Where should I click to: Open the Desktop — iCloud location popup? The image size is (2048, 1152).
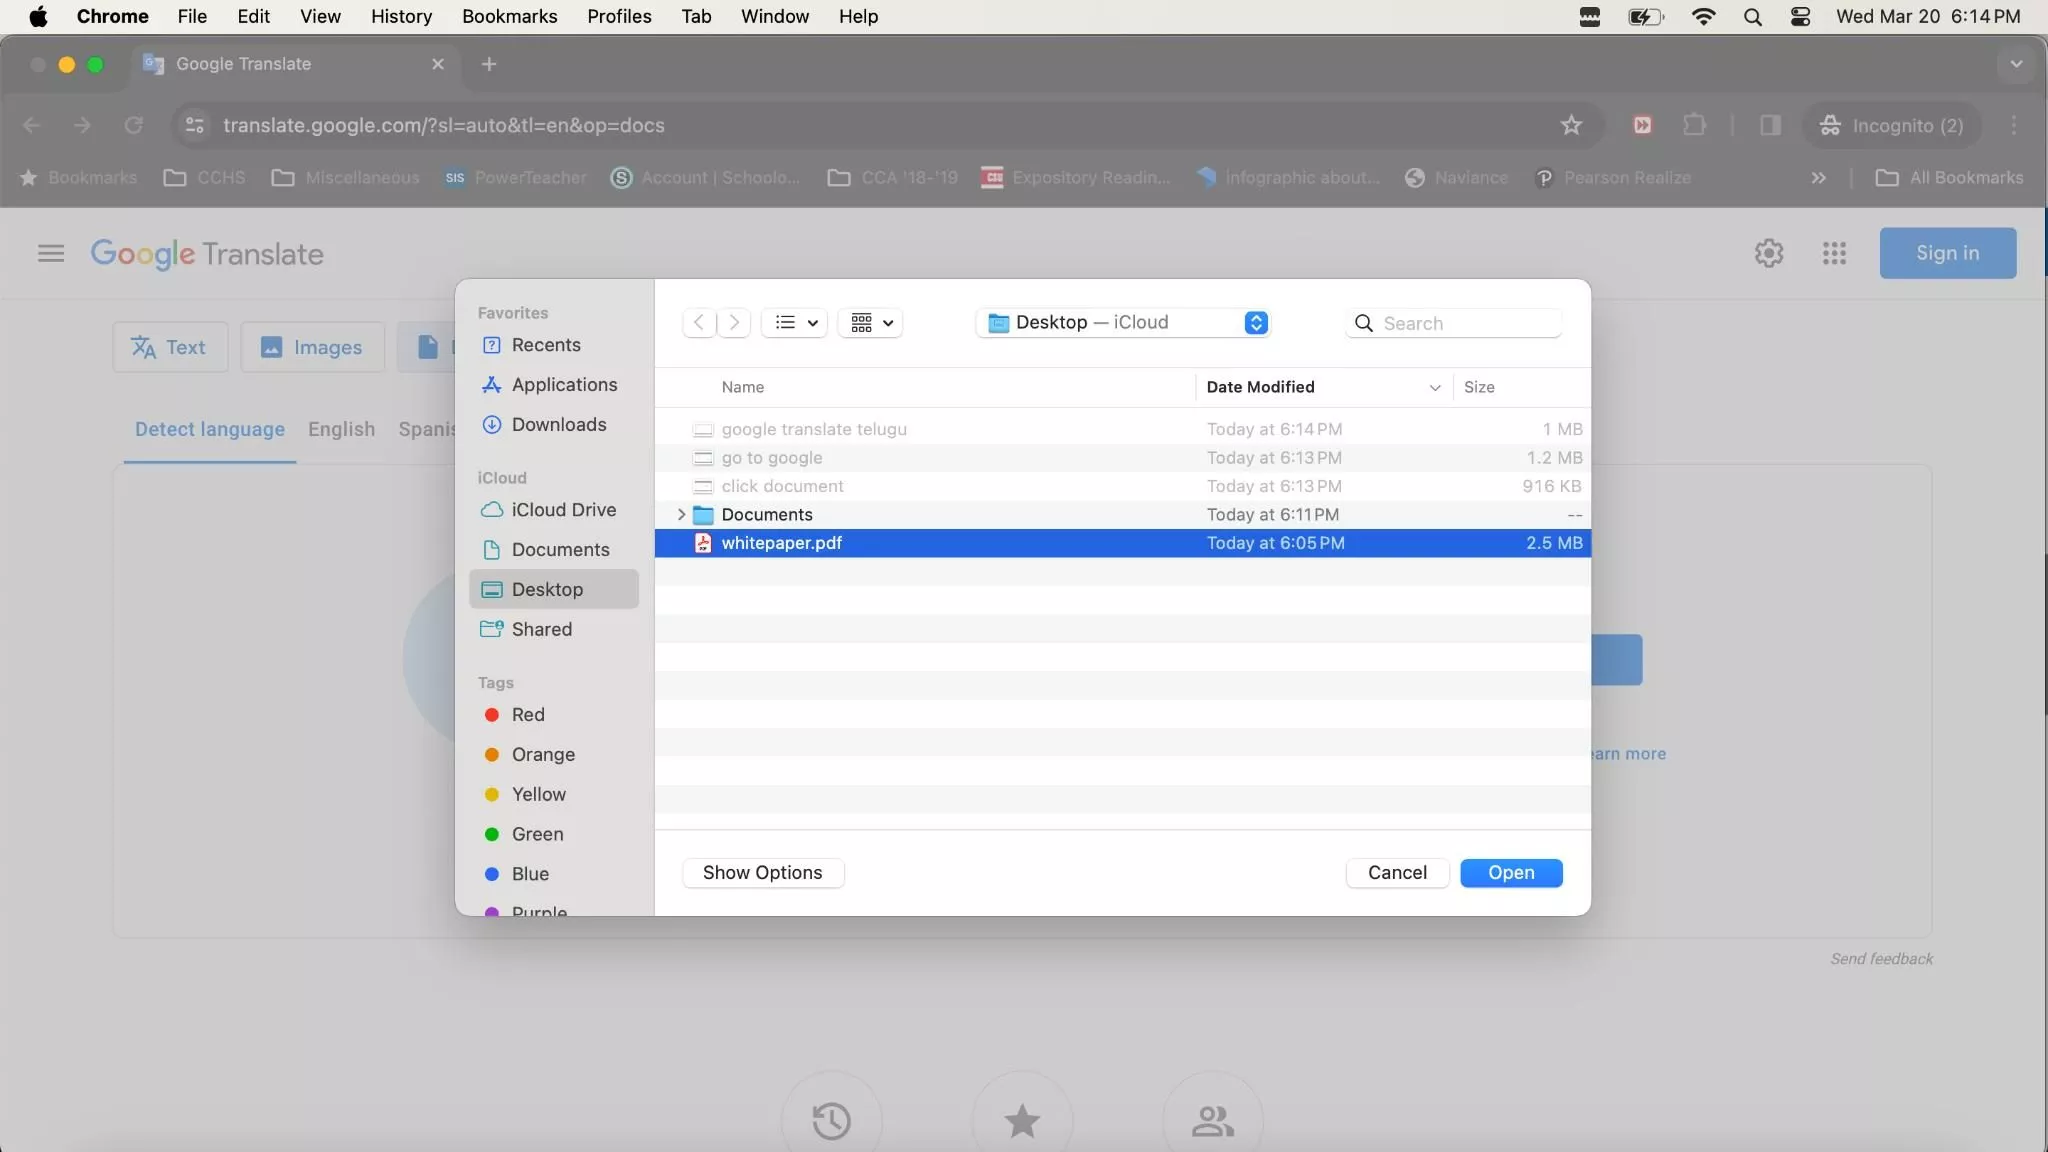click(x=1123, y=322)
